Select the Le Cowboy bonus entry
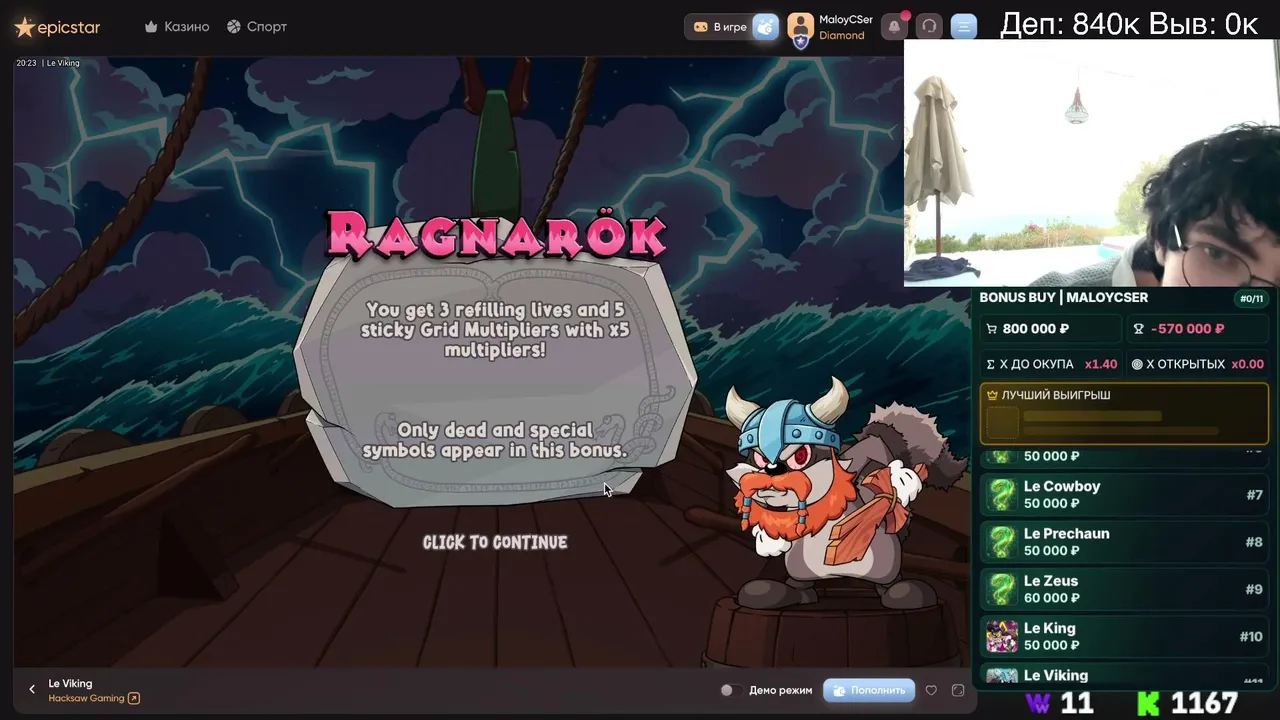This screenshot has height=720, width=1280. [1124, 494]
